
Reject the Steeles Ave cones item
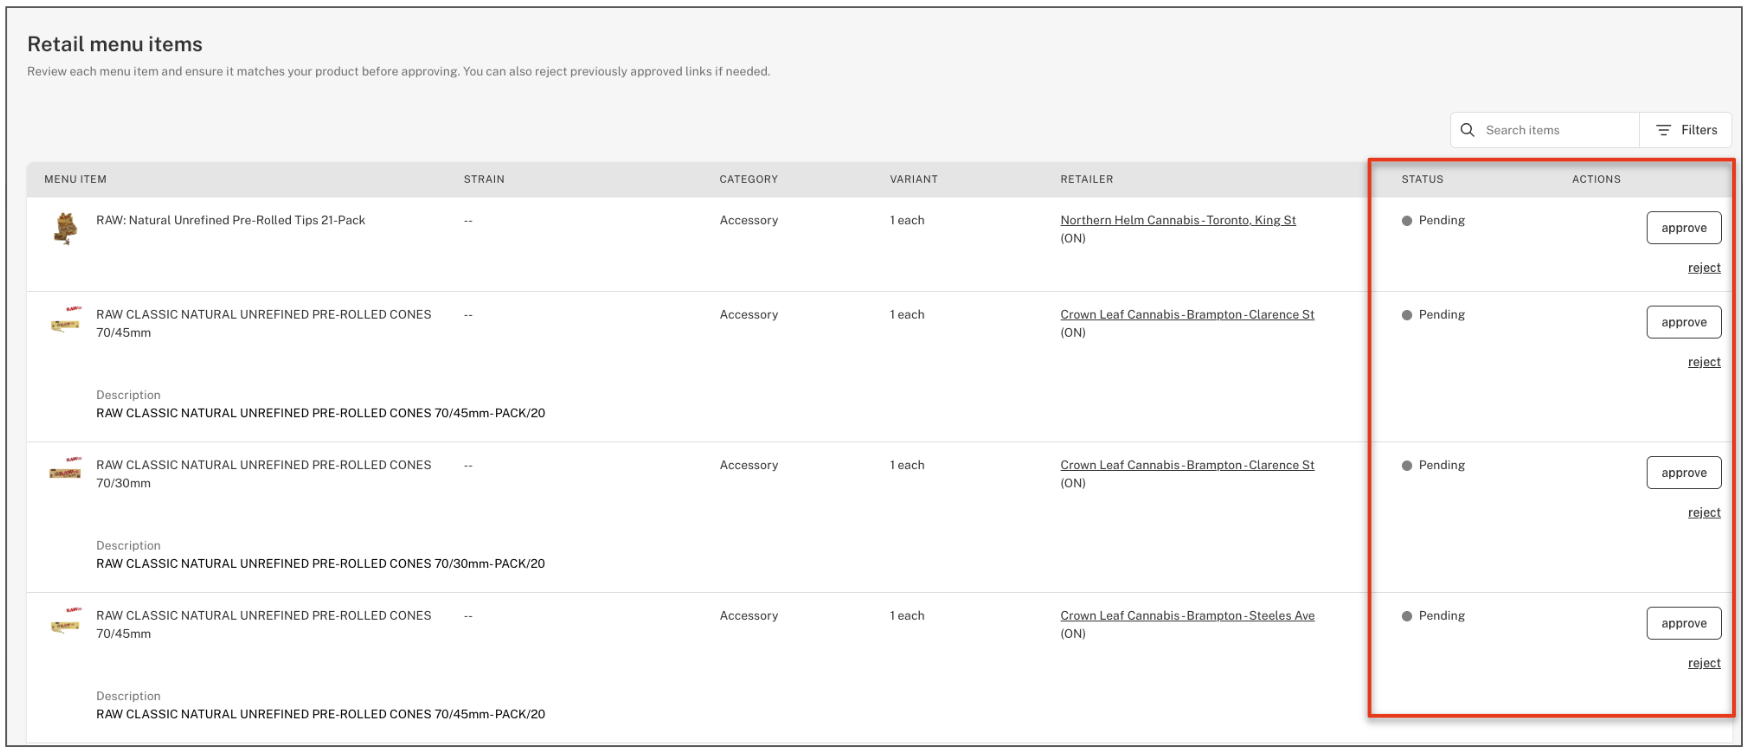(x=1704, y=663)
